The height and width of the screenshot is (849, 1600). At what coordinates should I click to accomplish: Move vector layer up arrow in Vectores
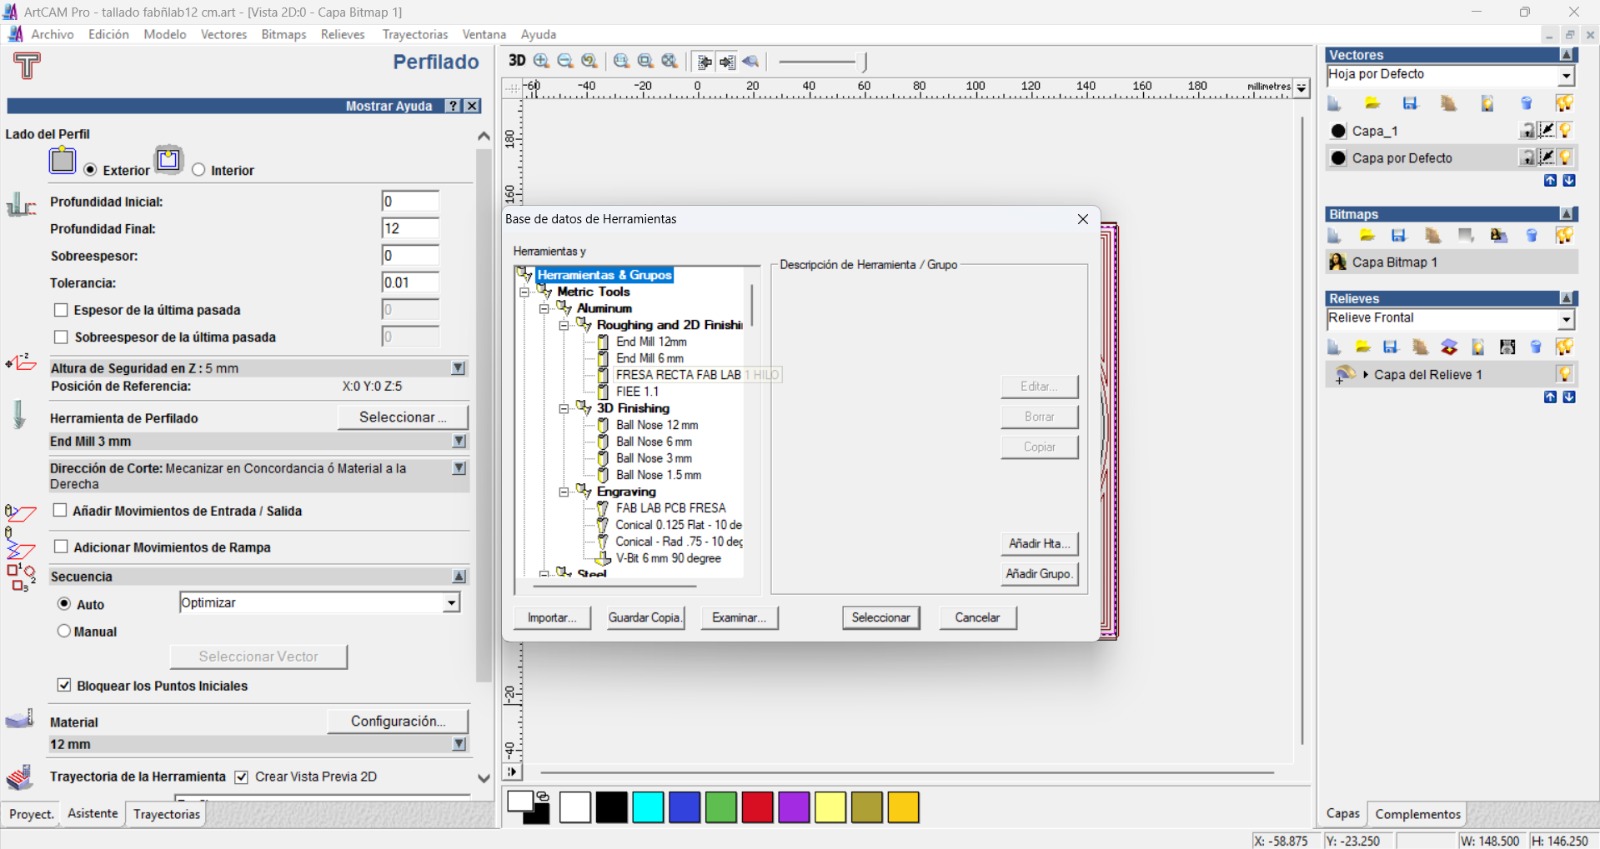[1550, 181]
